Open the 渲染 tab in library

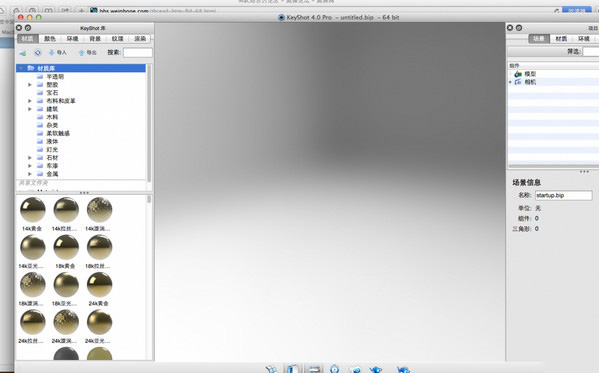click(x=140, y=39)
